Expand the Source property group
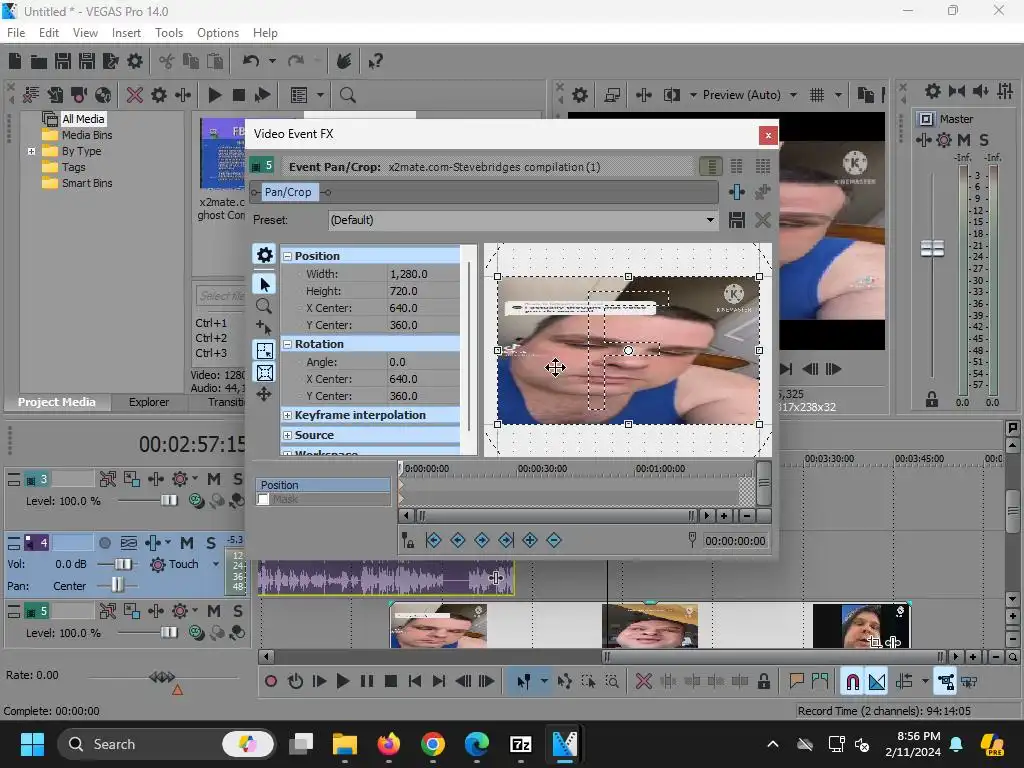The image size is (1024, 768). [287, 435]
